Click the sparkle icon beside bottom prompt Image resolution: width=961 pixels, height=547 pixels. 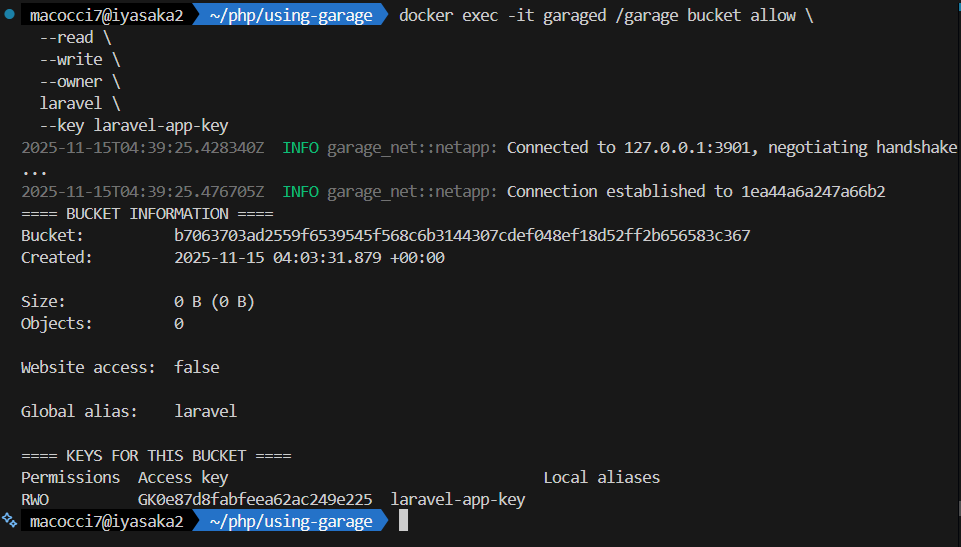click(x=9, y=521)
